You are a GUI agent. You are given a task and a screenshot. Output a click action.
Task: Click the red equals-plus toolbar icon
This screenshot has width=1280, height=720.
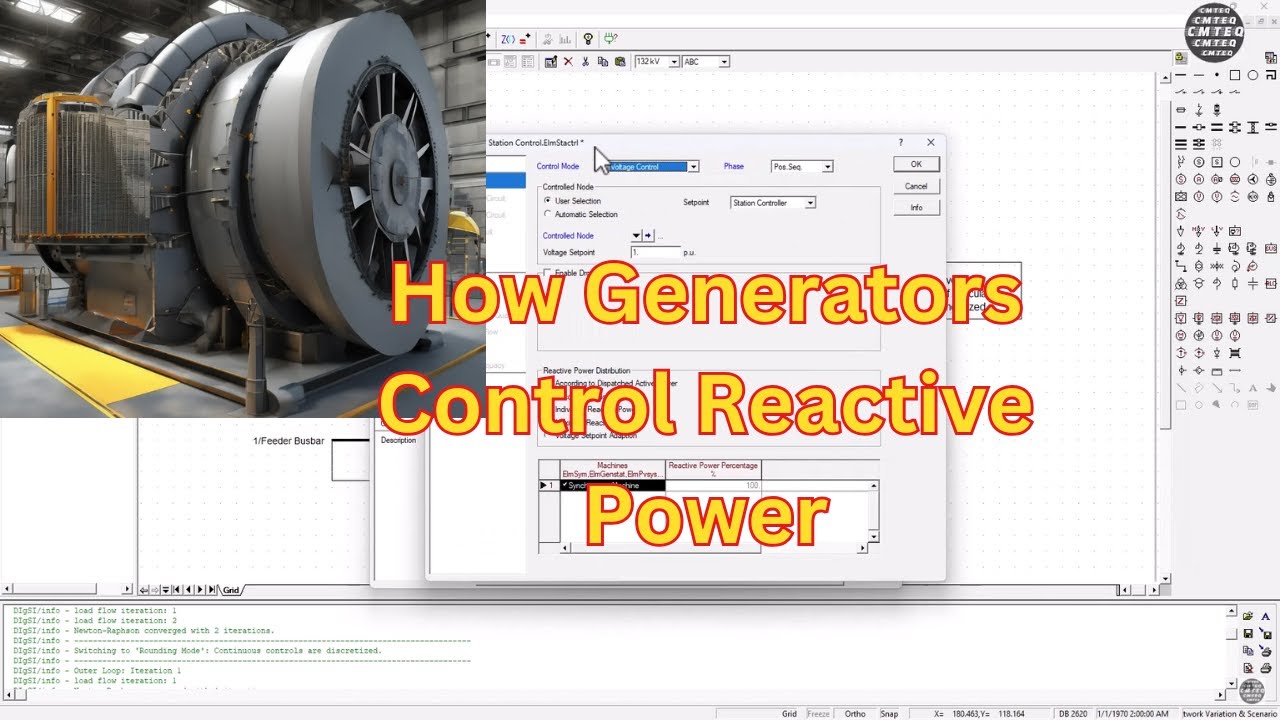pos(524,39)
